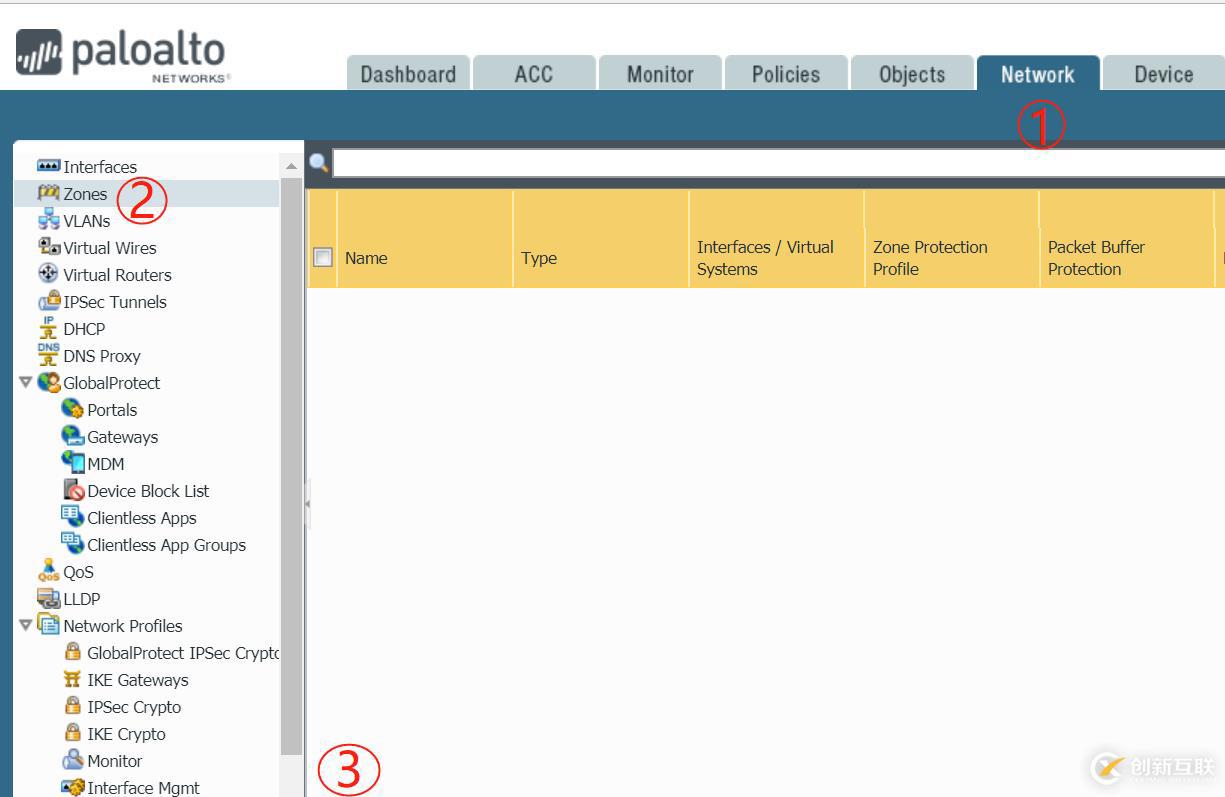Click the IKE Crypto lock icon
Screen dimensions: 1225x797
pyautogui.click(x=72, y=733)
